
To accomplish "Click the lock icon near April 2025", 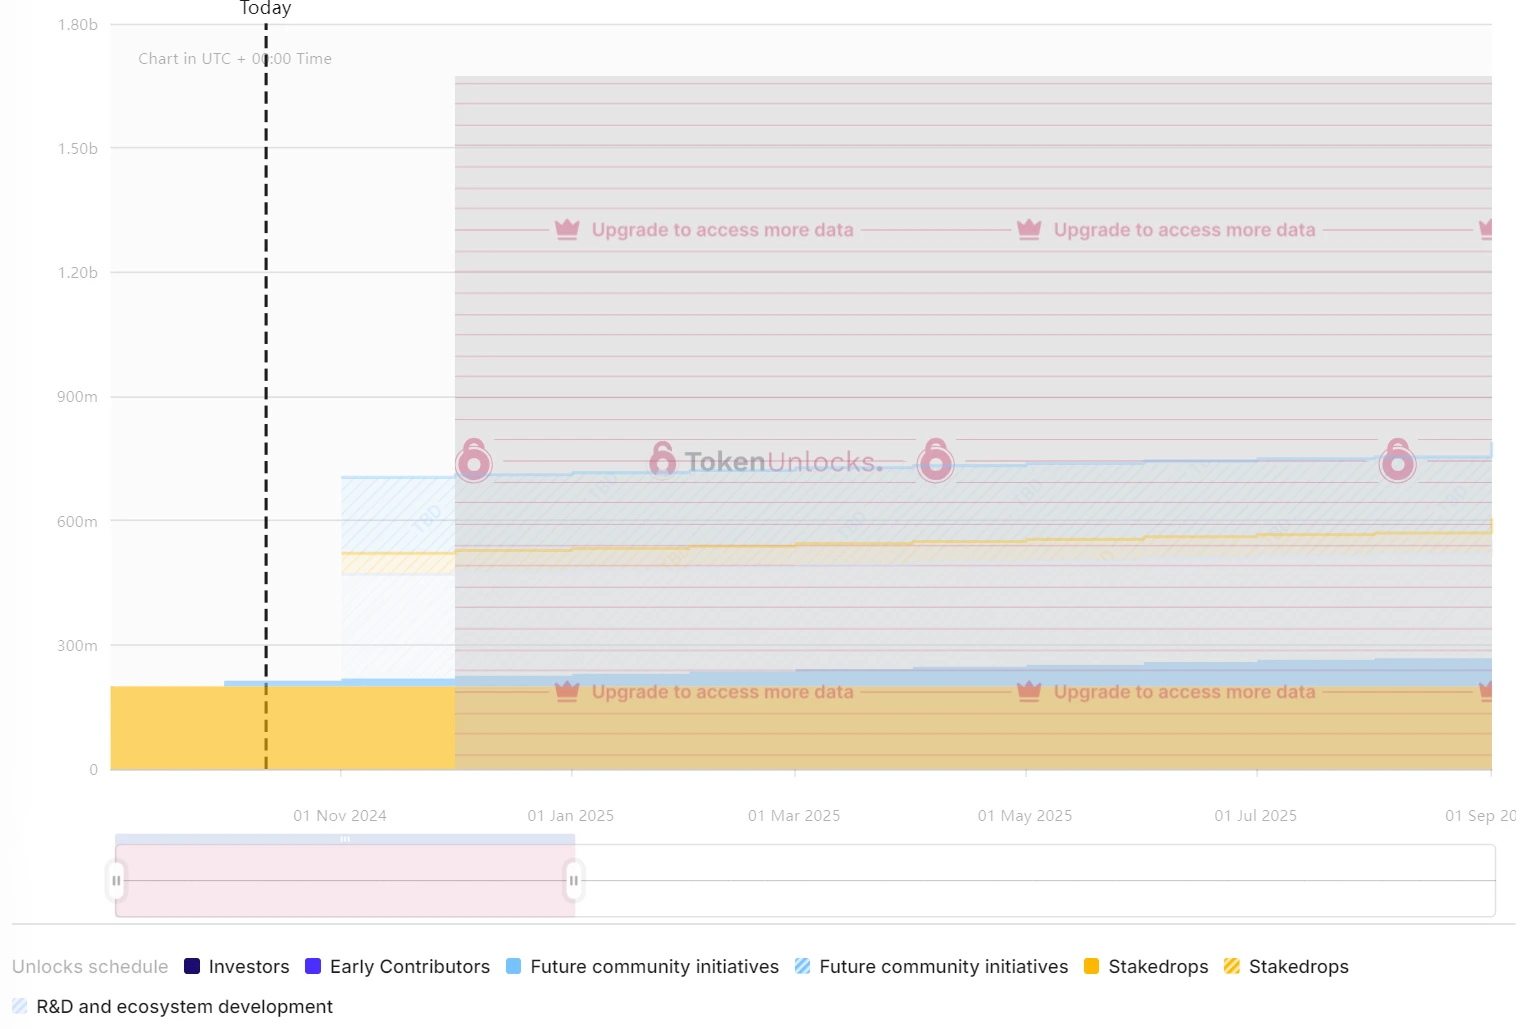I will [x=935, y=460].
